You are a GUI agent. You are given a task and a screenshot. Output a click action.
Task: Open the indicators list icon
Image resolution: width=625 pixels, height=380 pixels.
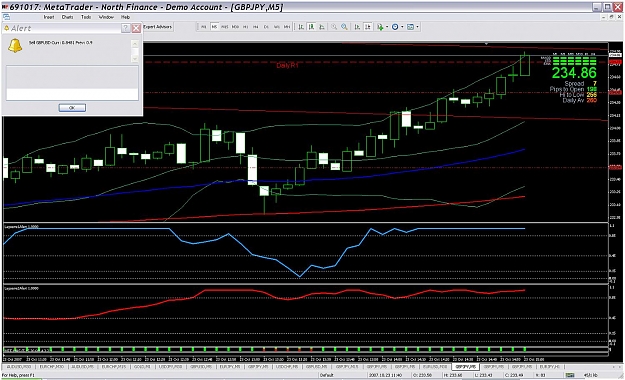coord(380,27)
